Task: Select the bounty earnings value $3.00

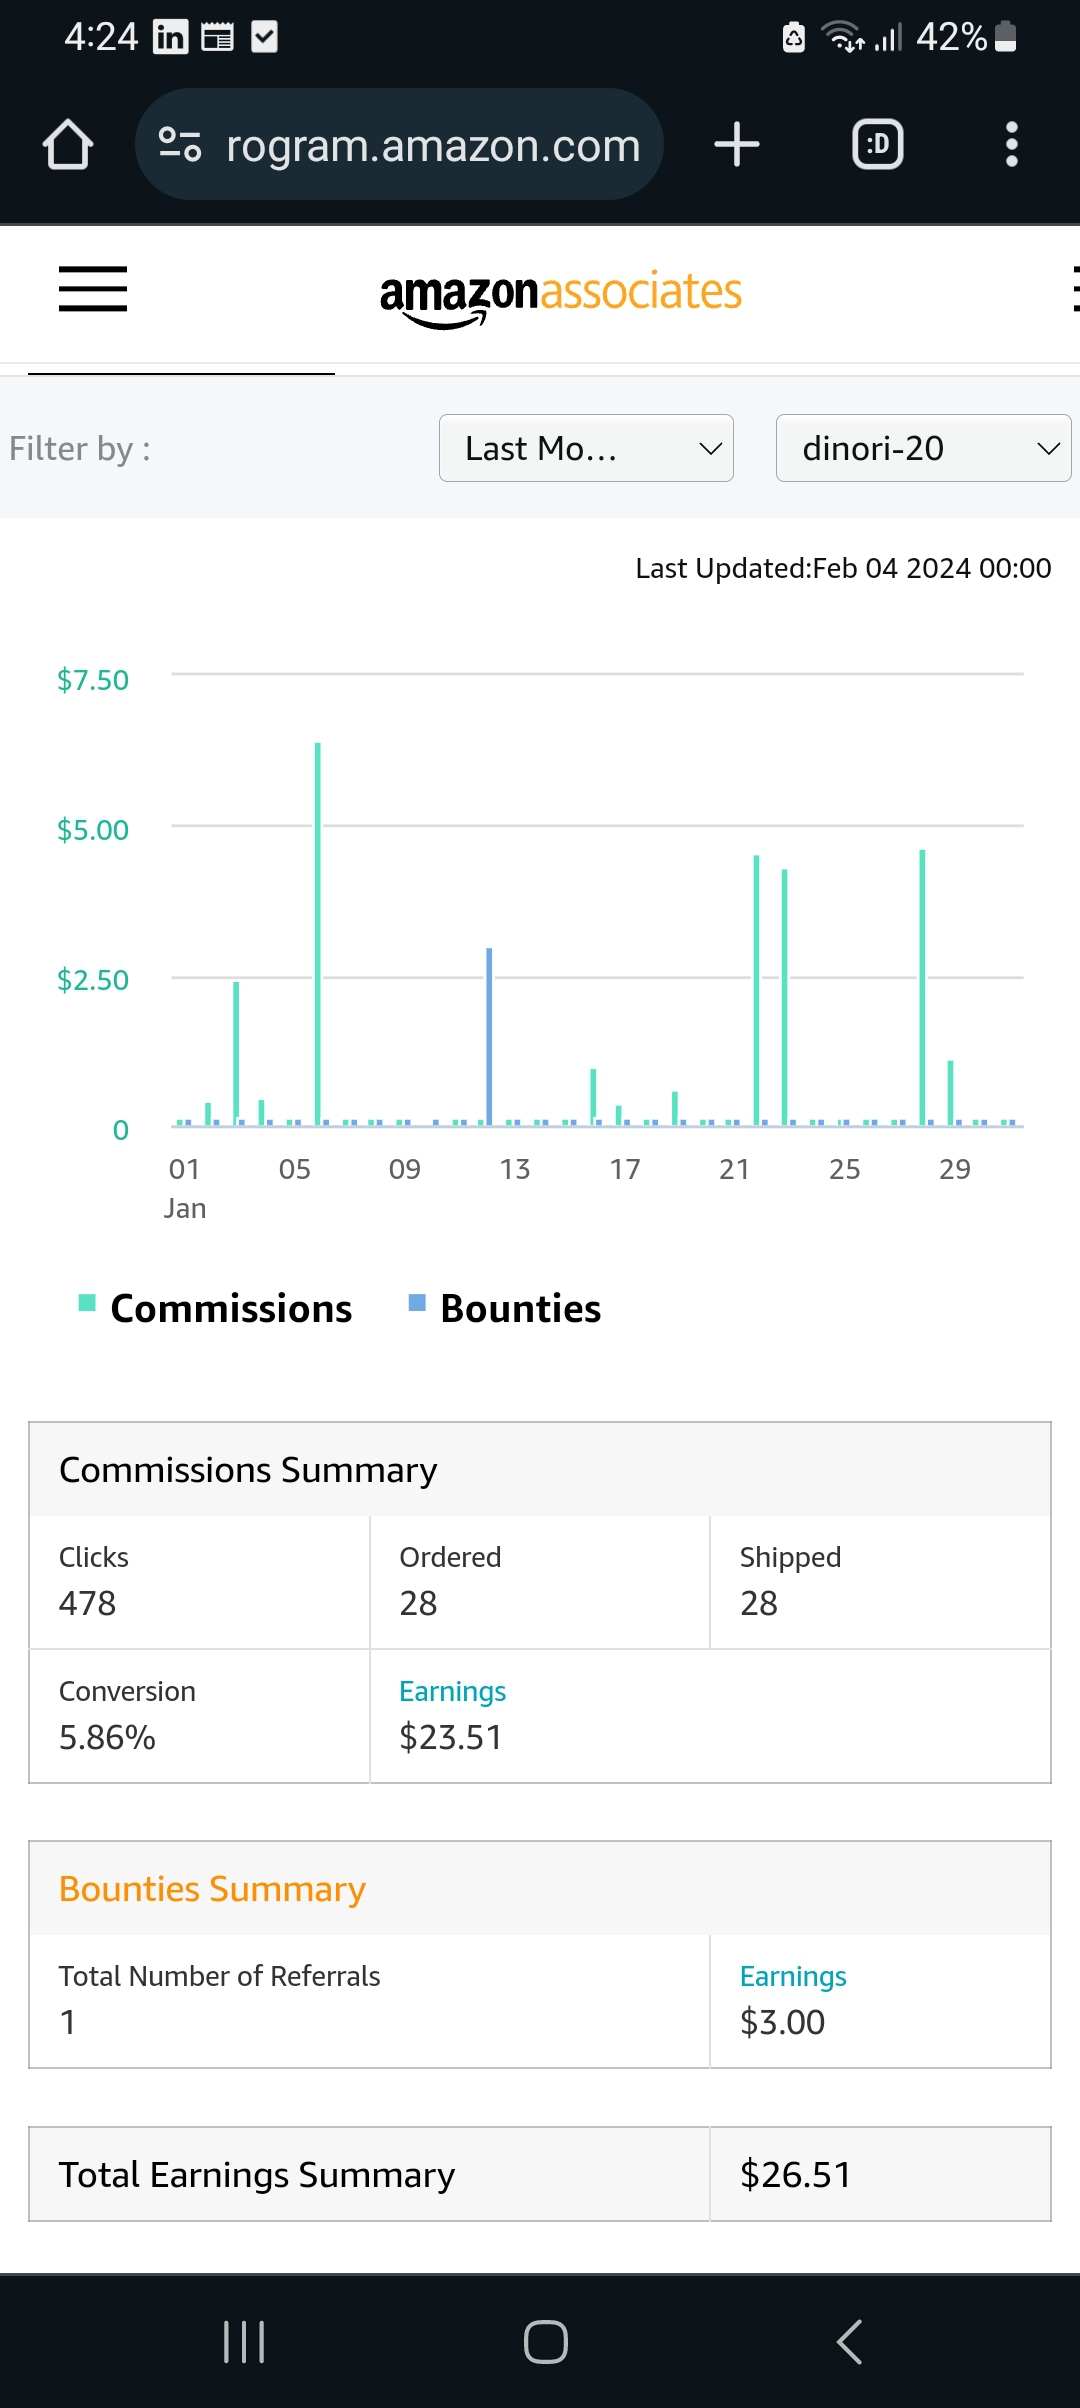Action: tap(783, 2022)
